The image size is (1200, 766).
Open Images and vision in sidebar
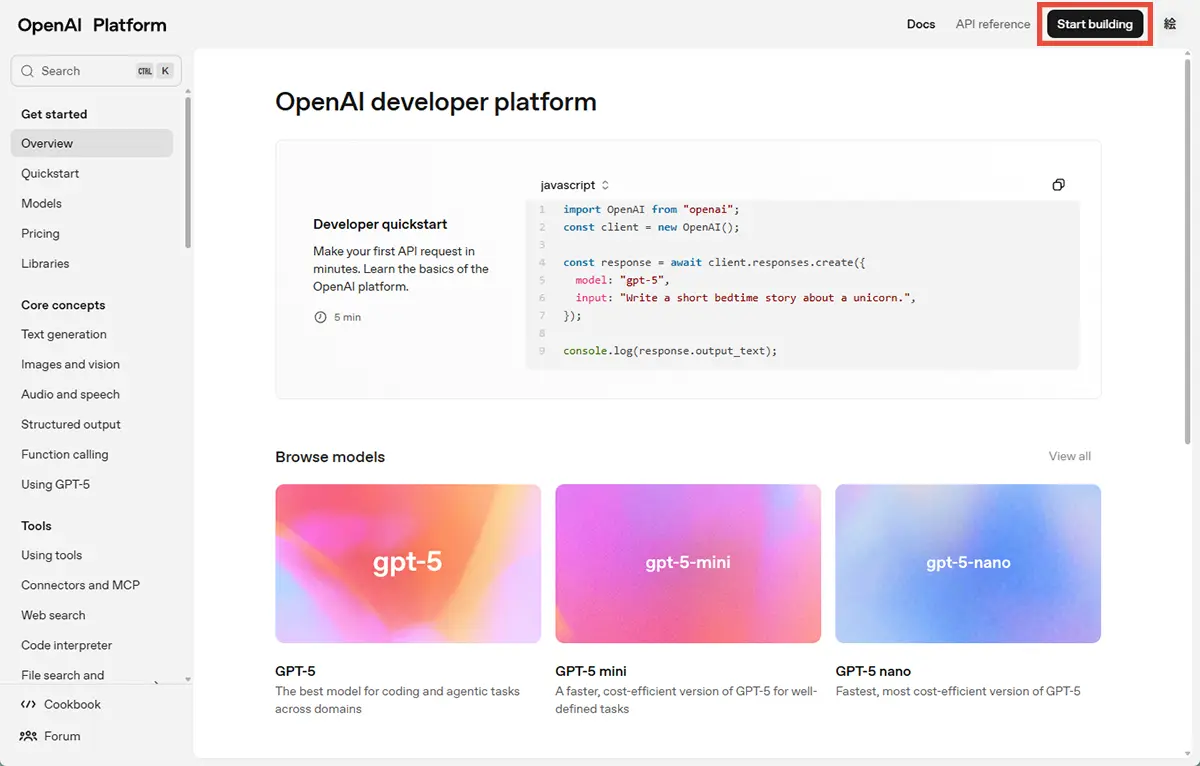70,364
